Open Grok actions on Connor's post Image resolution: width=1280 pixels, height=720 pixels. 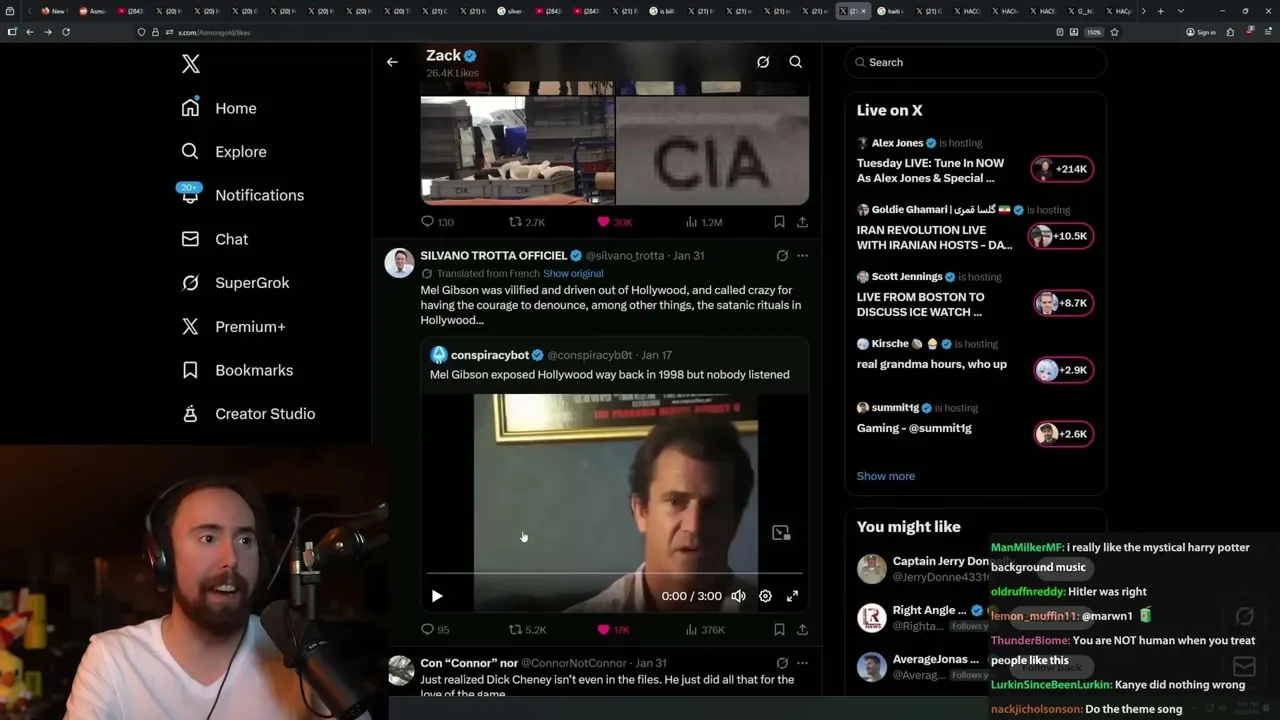[x=782, y=663]
